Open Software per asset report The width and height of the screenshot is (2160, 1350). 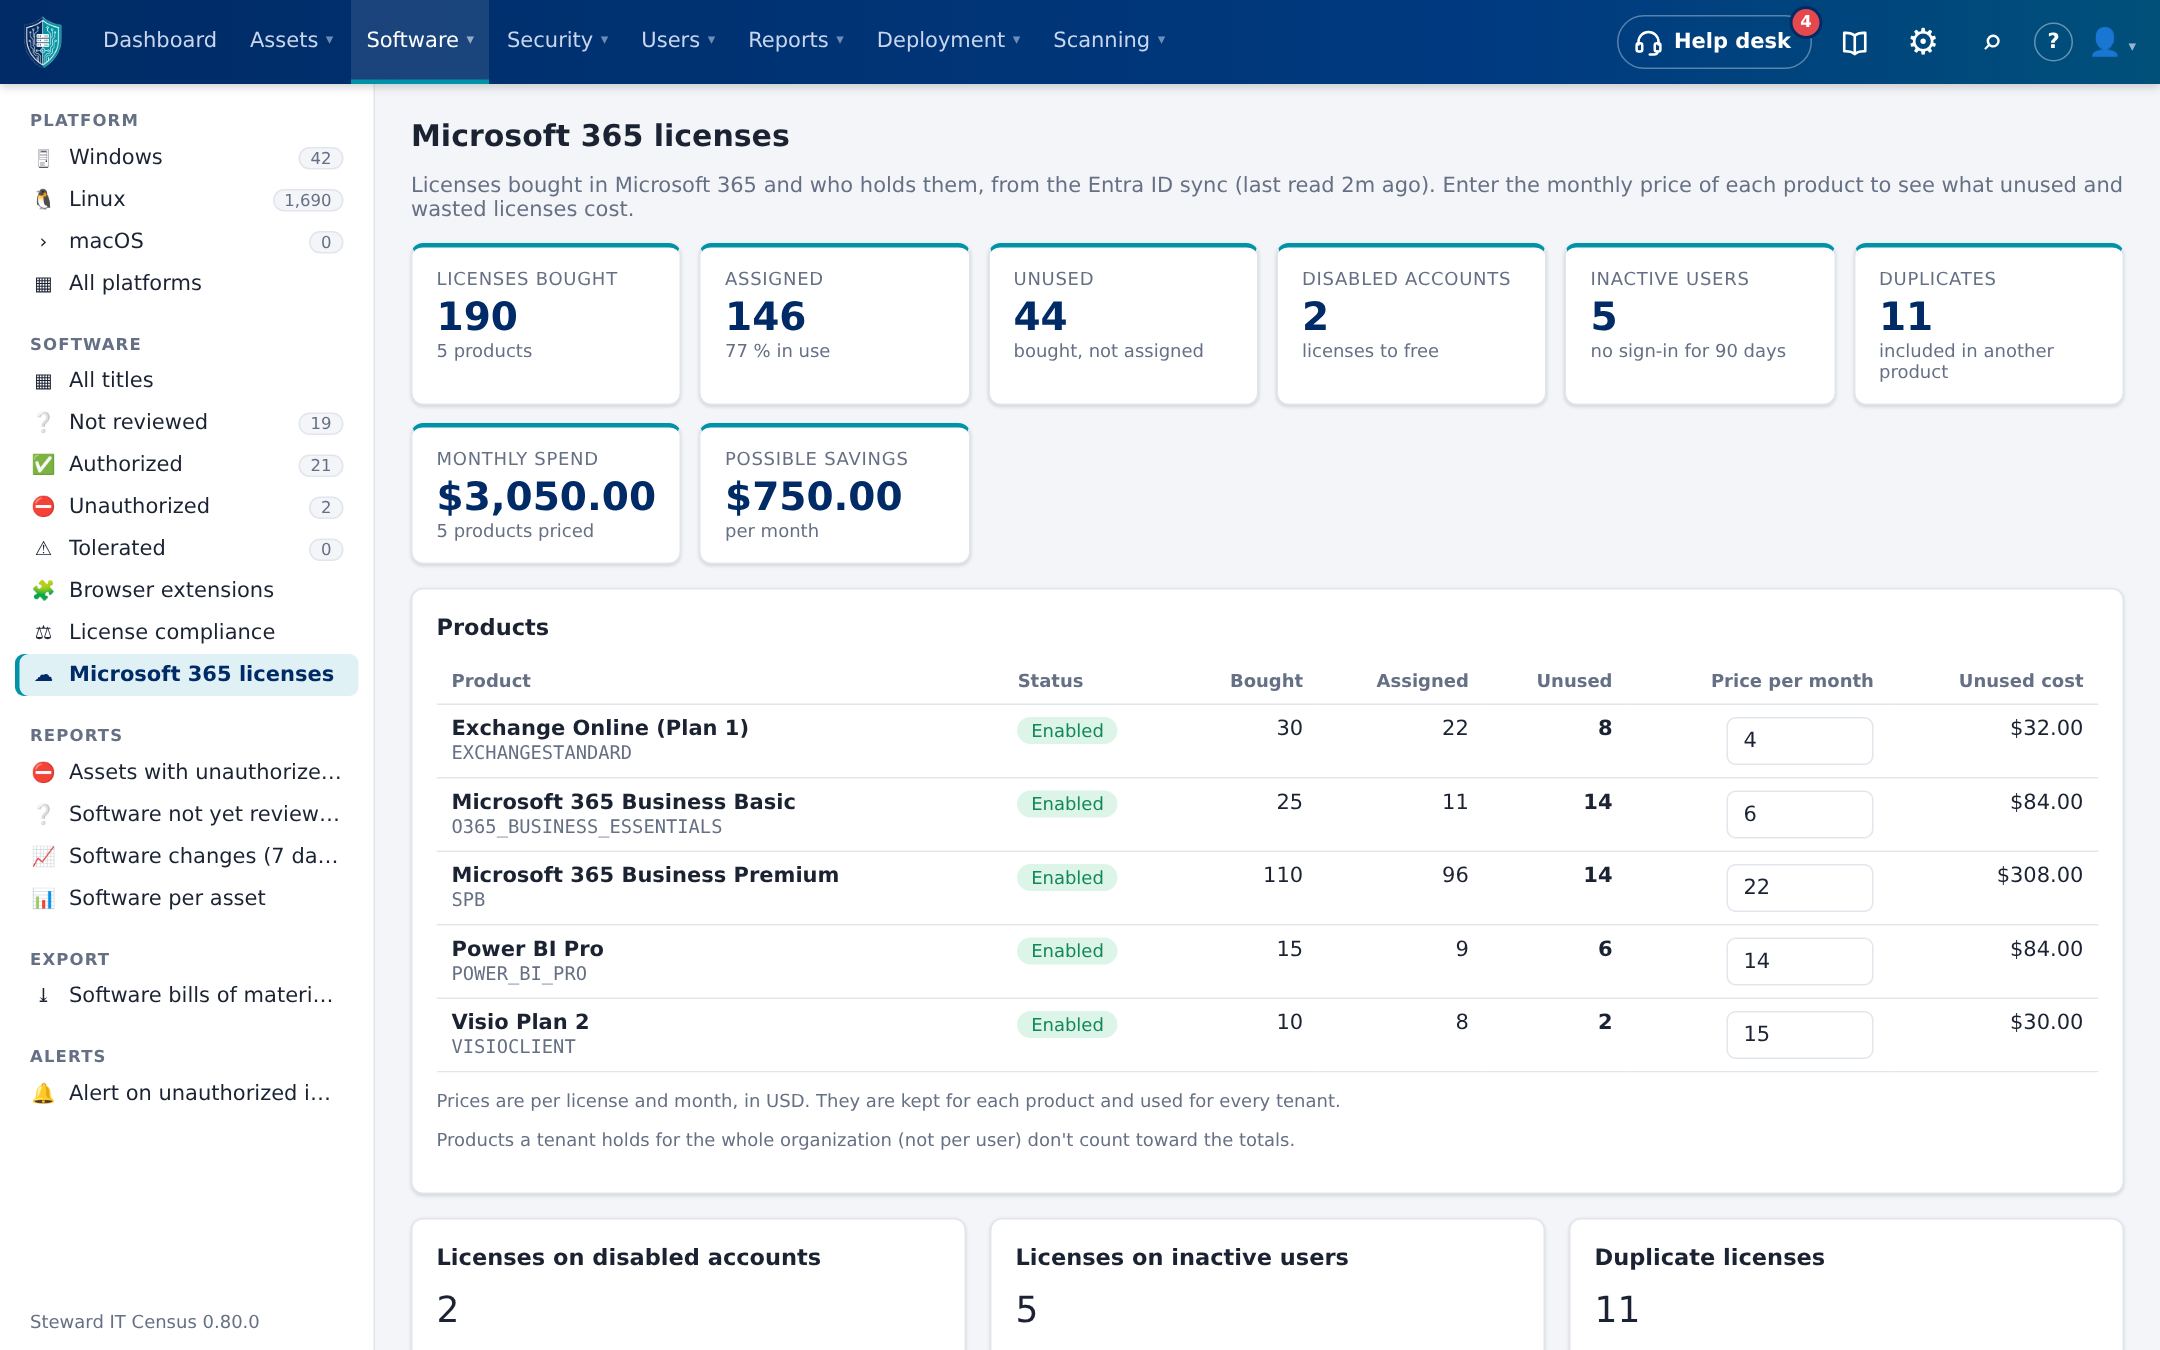click(x=187, y=899)
